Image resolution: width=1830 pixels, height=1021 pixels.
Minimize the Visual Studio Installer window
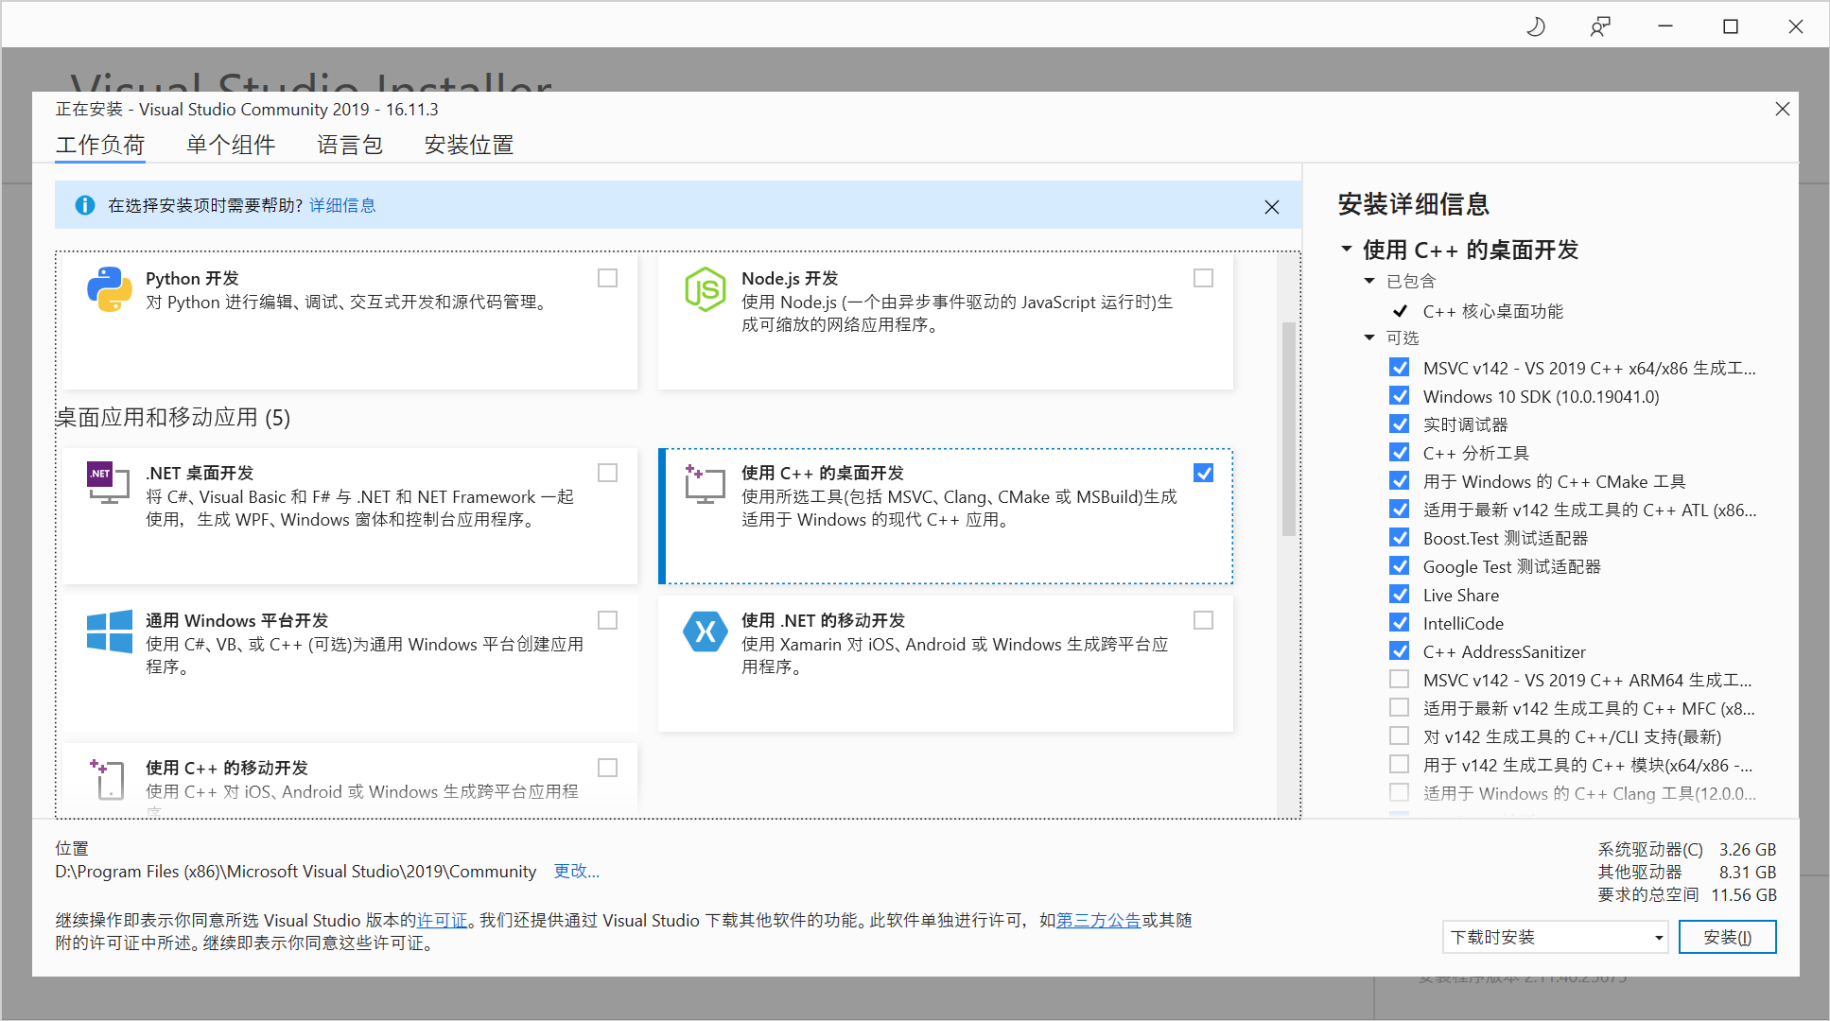[1665, 27]
